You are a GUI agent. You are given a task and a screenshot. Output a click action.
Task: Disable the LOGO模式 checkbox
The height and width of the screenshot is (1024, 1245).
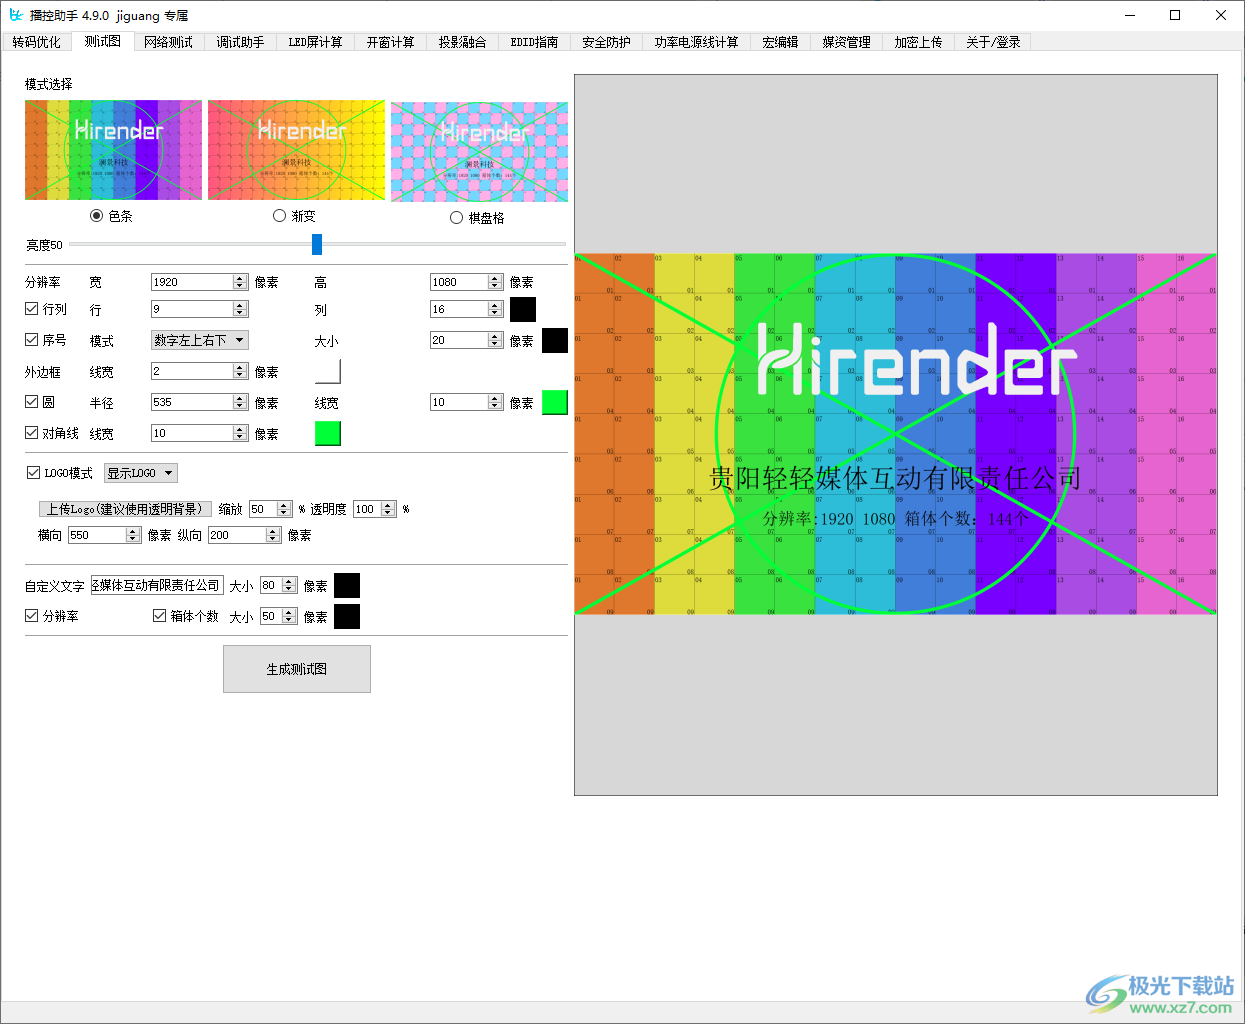[31, 472]
